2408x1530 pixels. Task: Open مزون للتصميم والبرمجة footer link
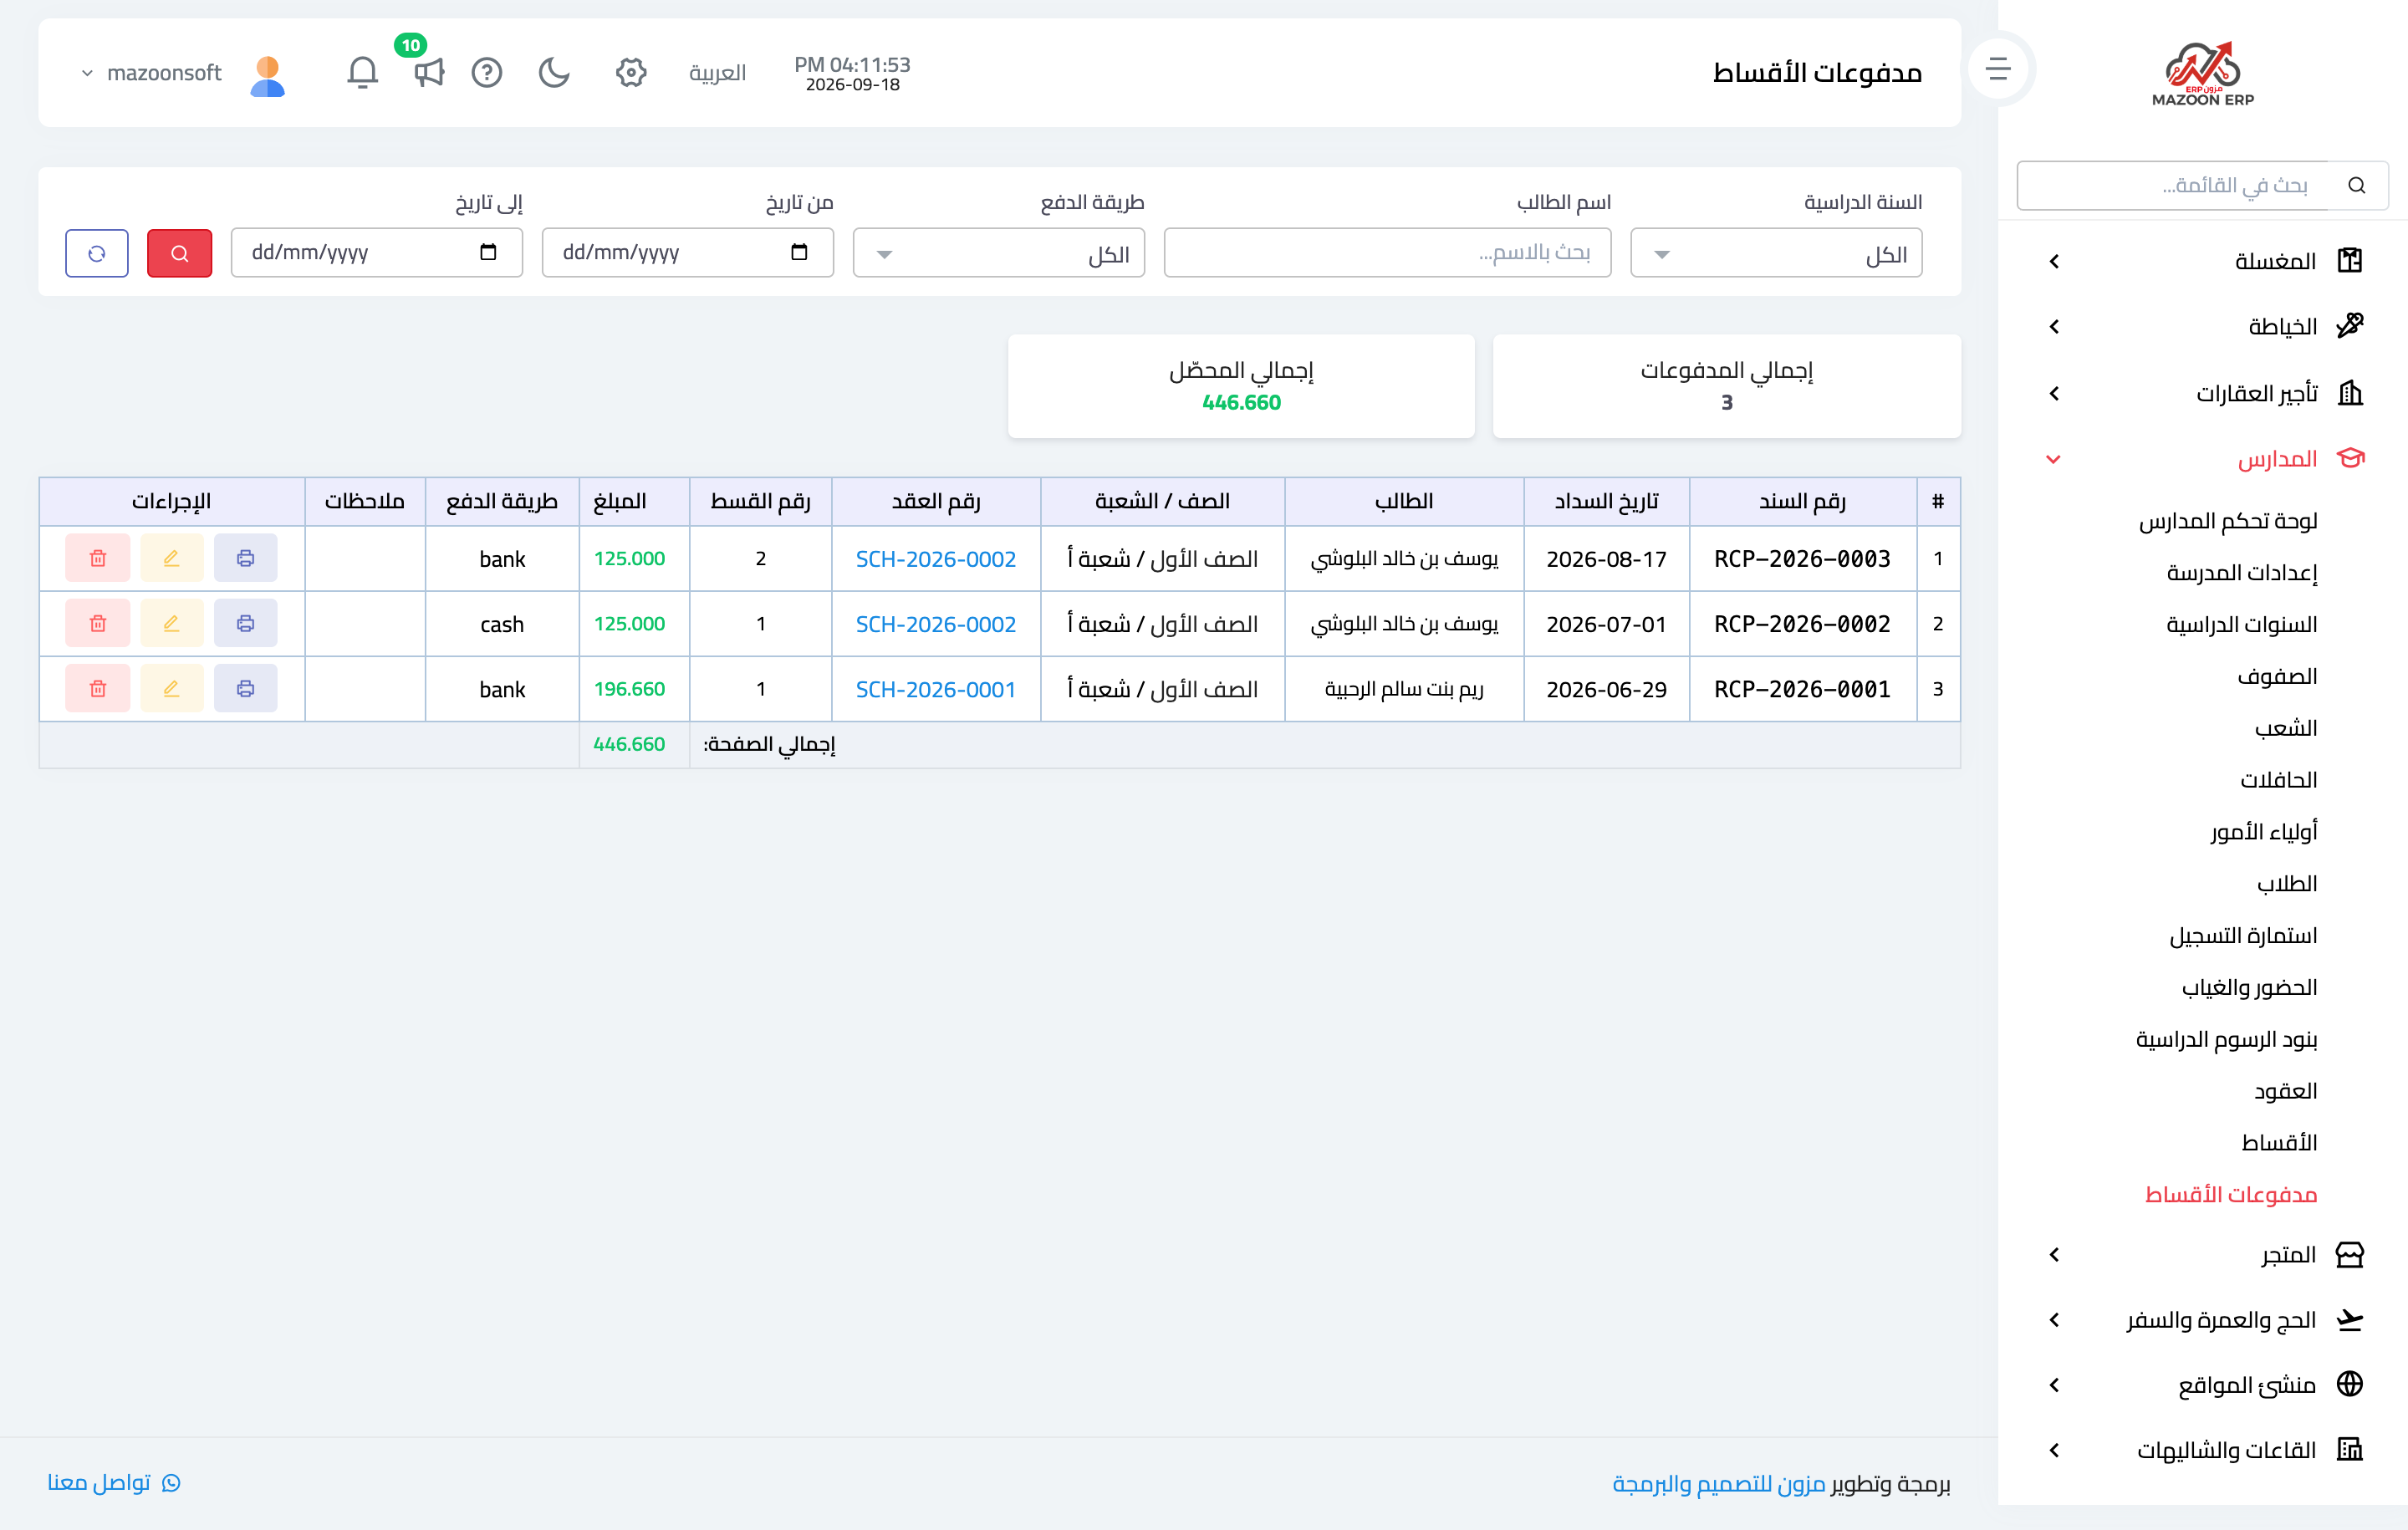click(1719, 1484)
